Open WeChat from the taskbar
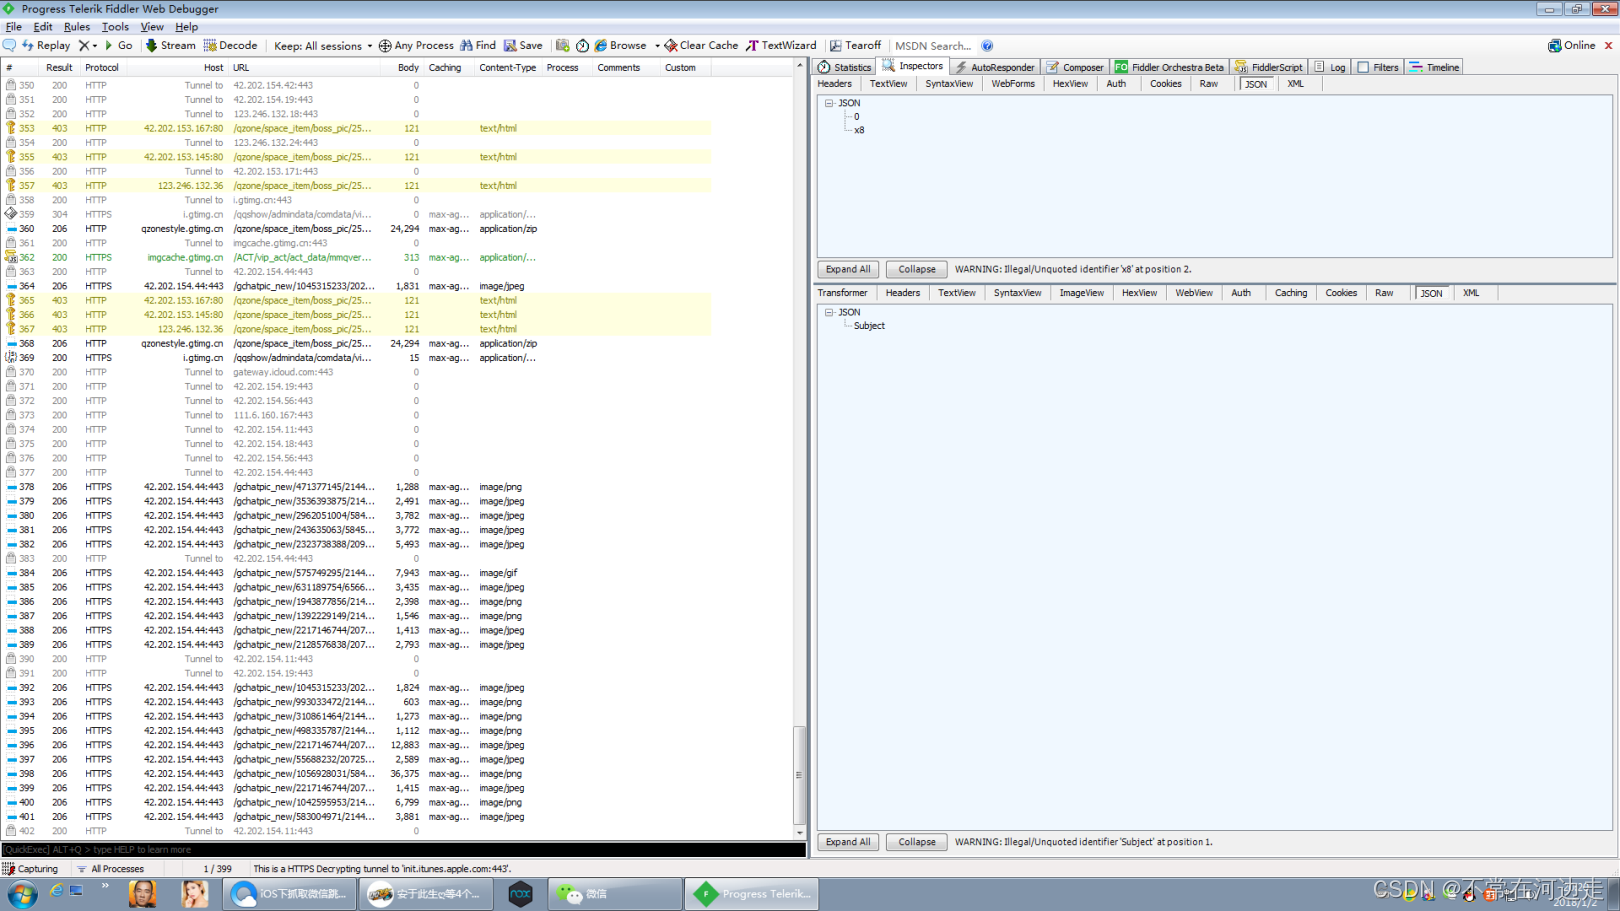The width and height of the screenshot is (1620, 911). tap(615, 894)
